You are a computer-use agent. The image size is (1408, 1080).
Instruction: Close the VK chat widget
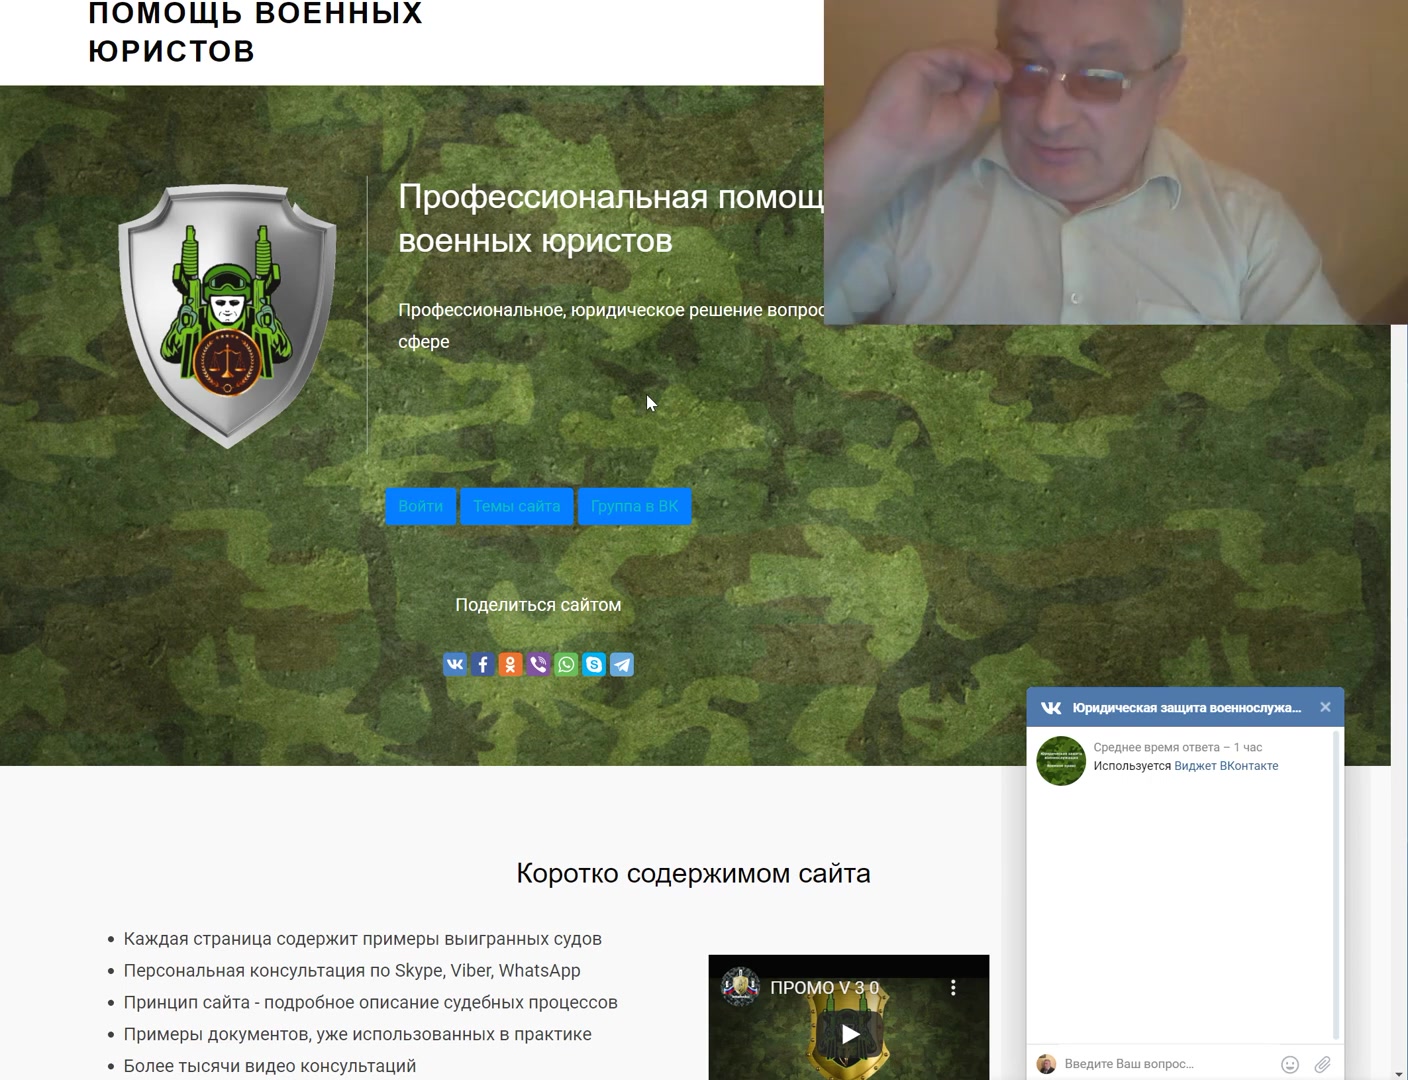tap(1325, 707)
